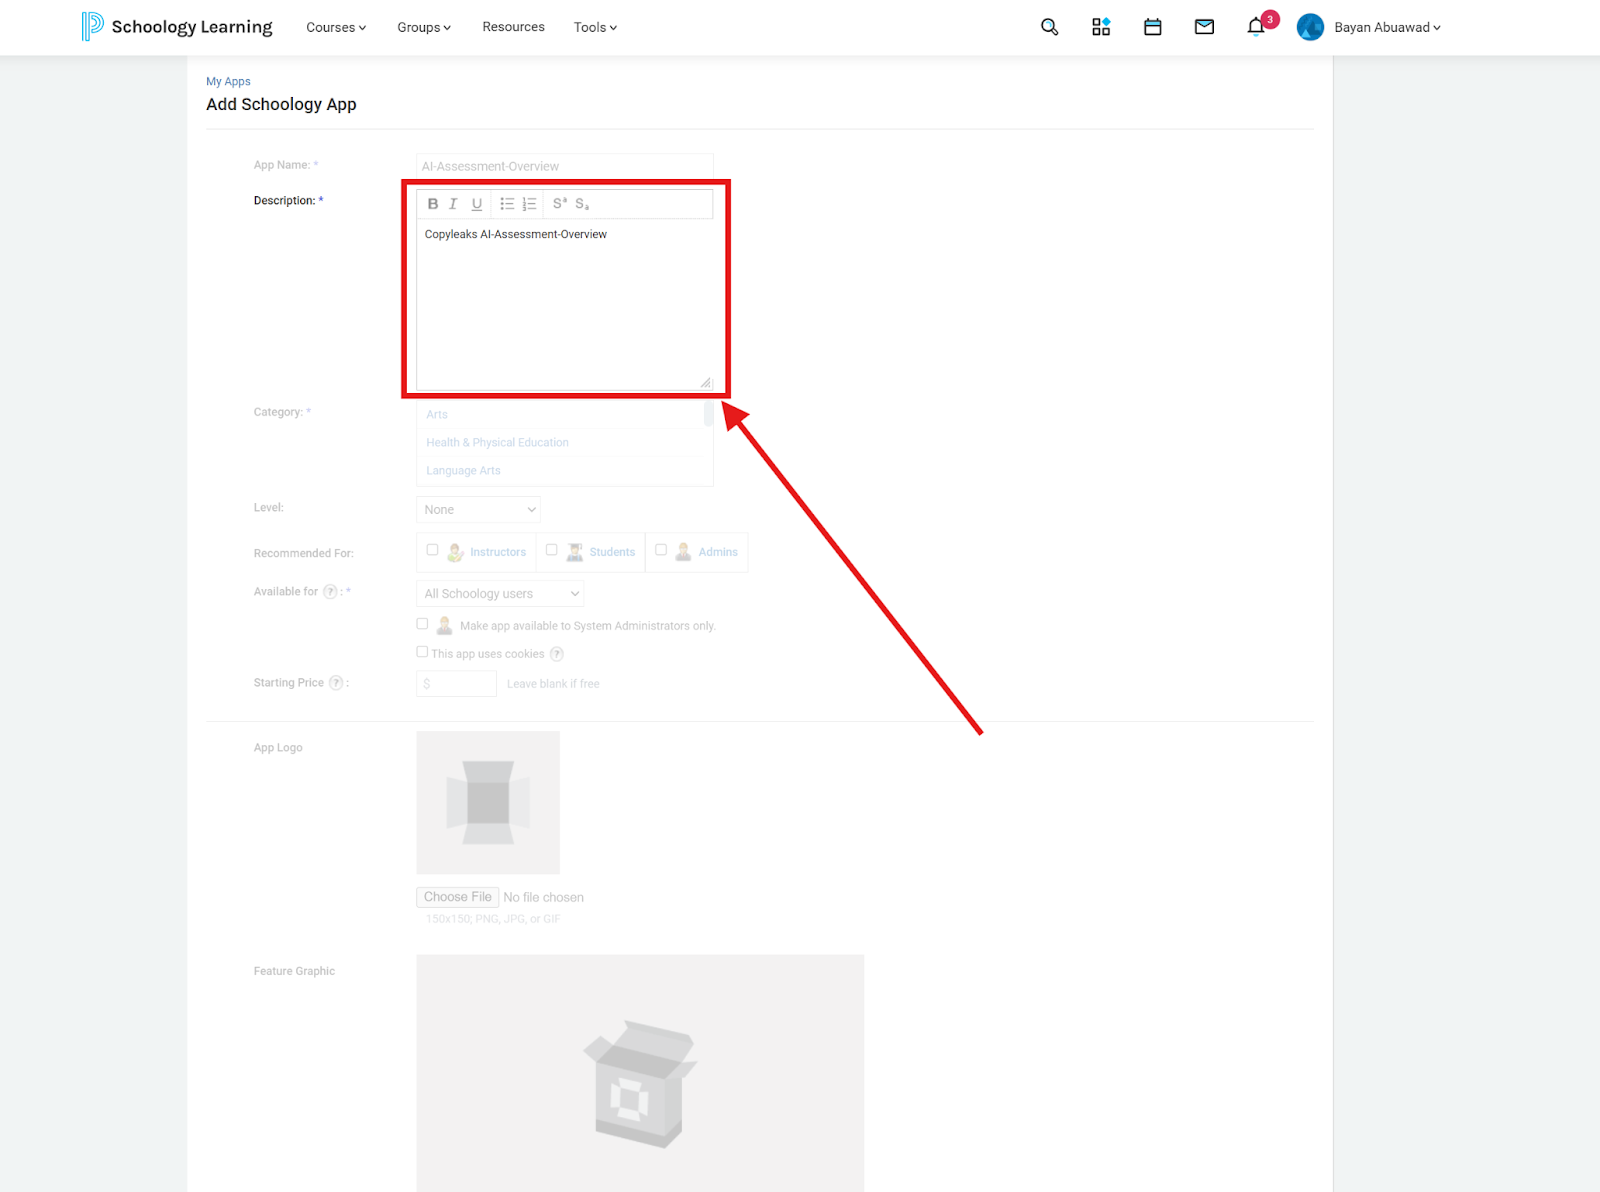Click the Schoology Learning logo

(177, 27)
